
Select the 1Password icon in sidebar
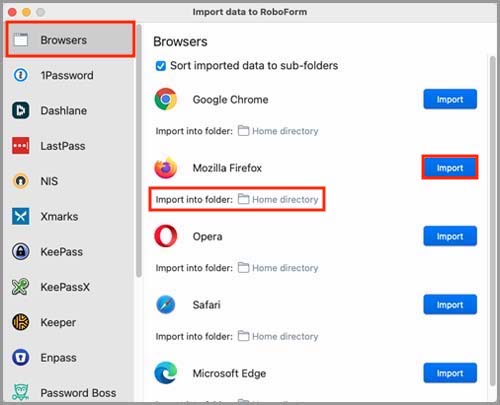(21, 75)
